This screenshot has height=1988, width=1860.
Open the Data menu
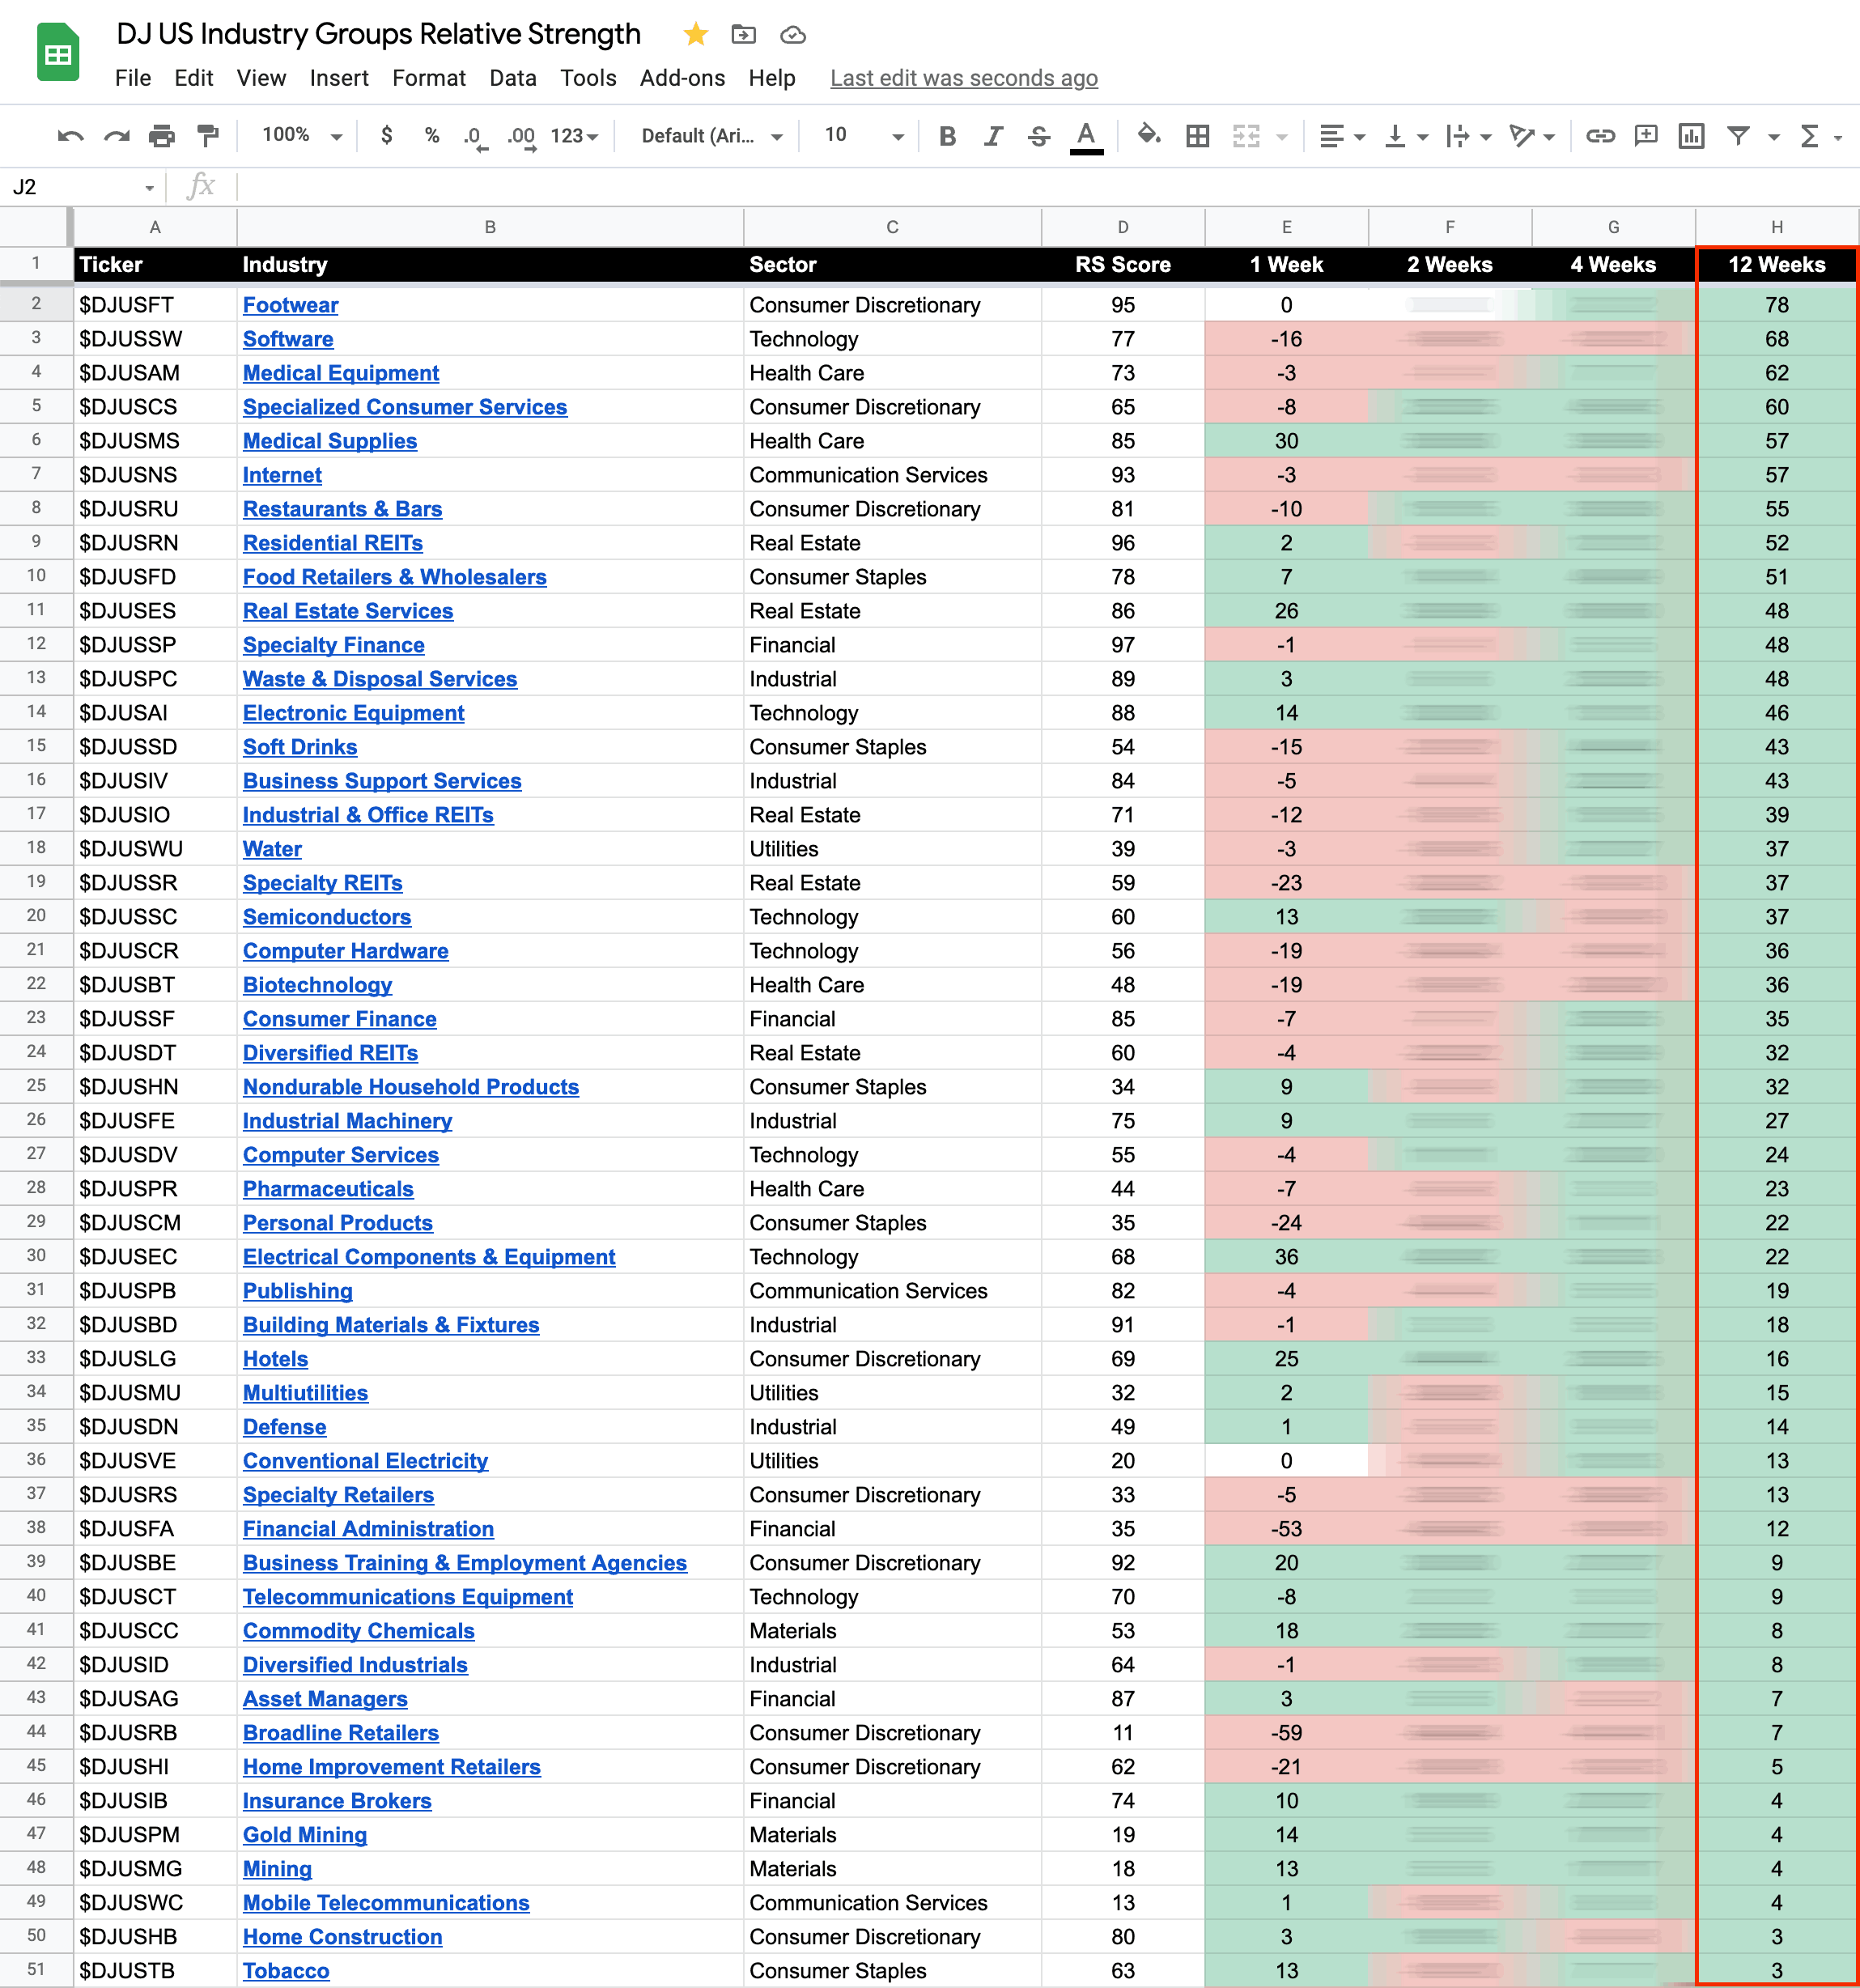point(513,78)
